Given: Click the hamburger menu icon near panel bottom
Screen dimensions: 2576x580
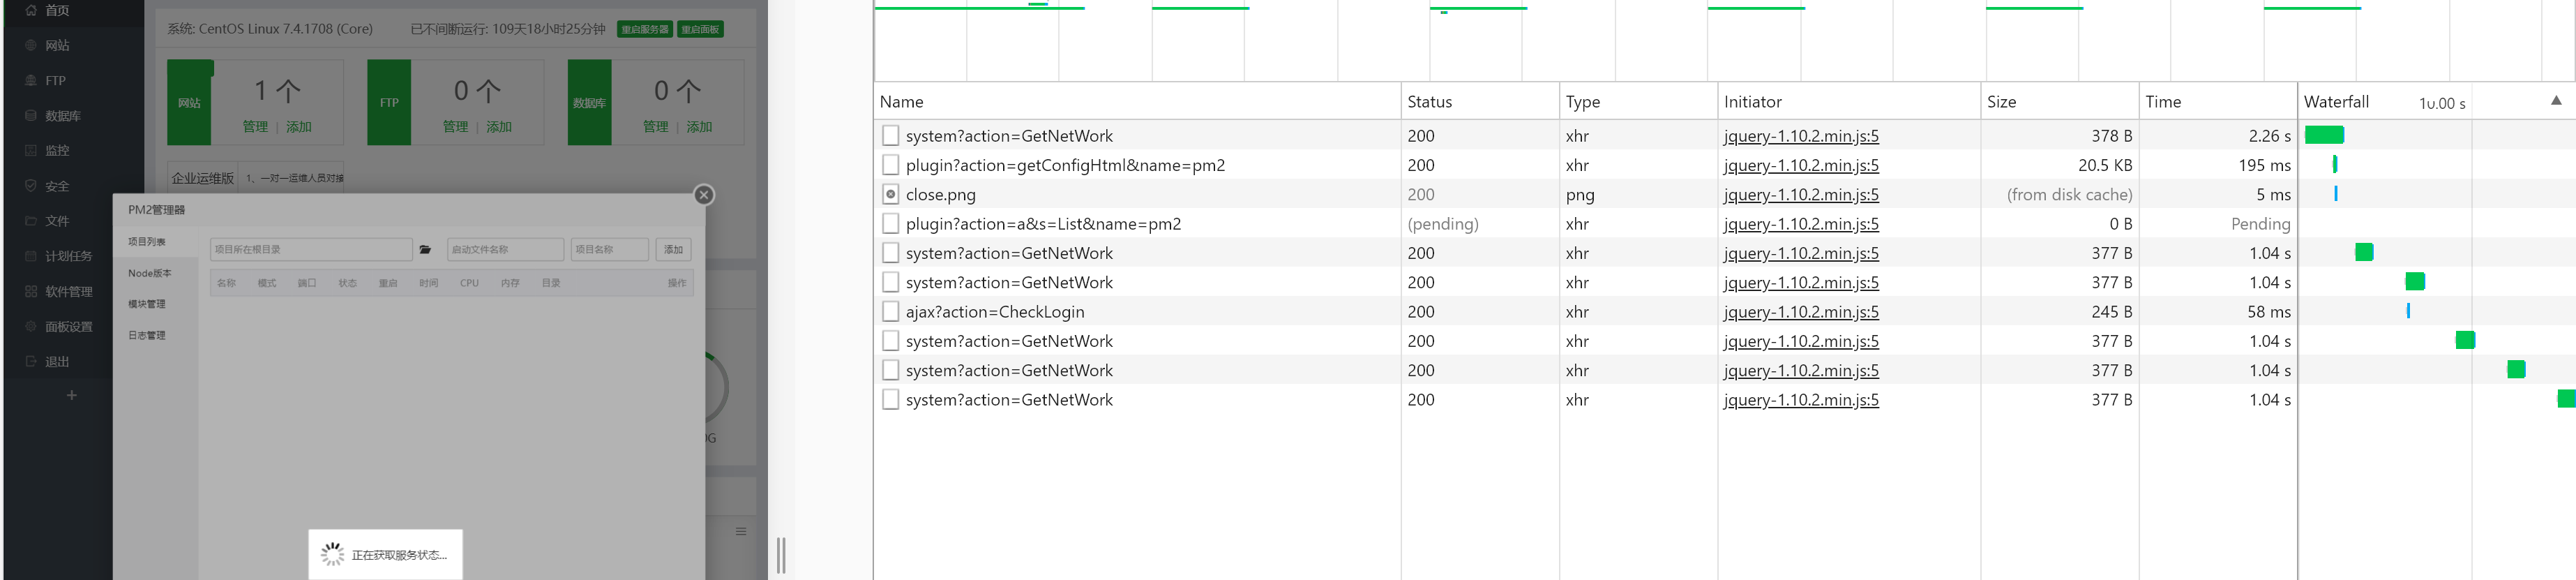Looking at the screenshot, I should pos(741,531).
